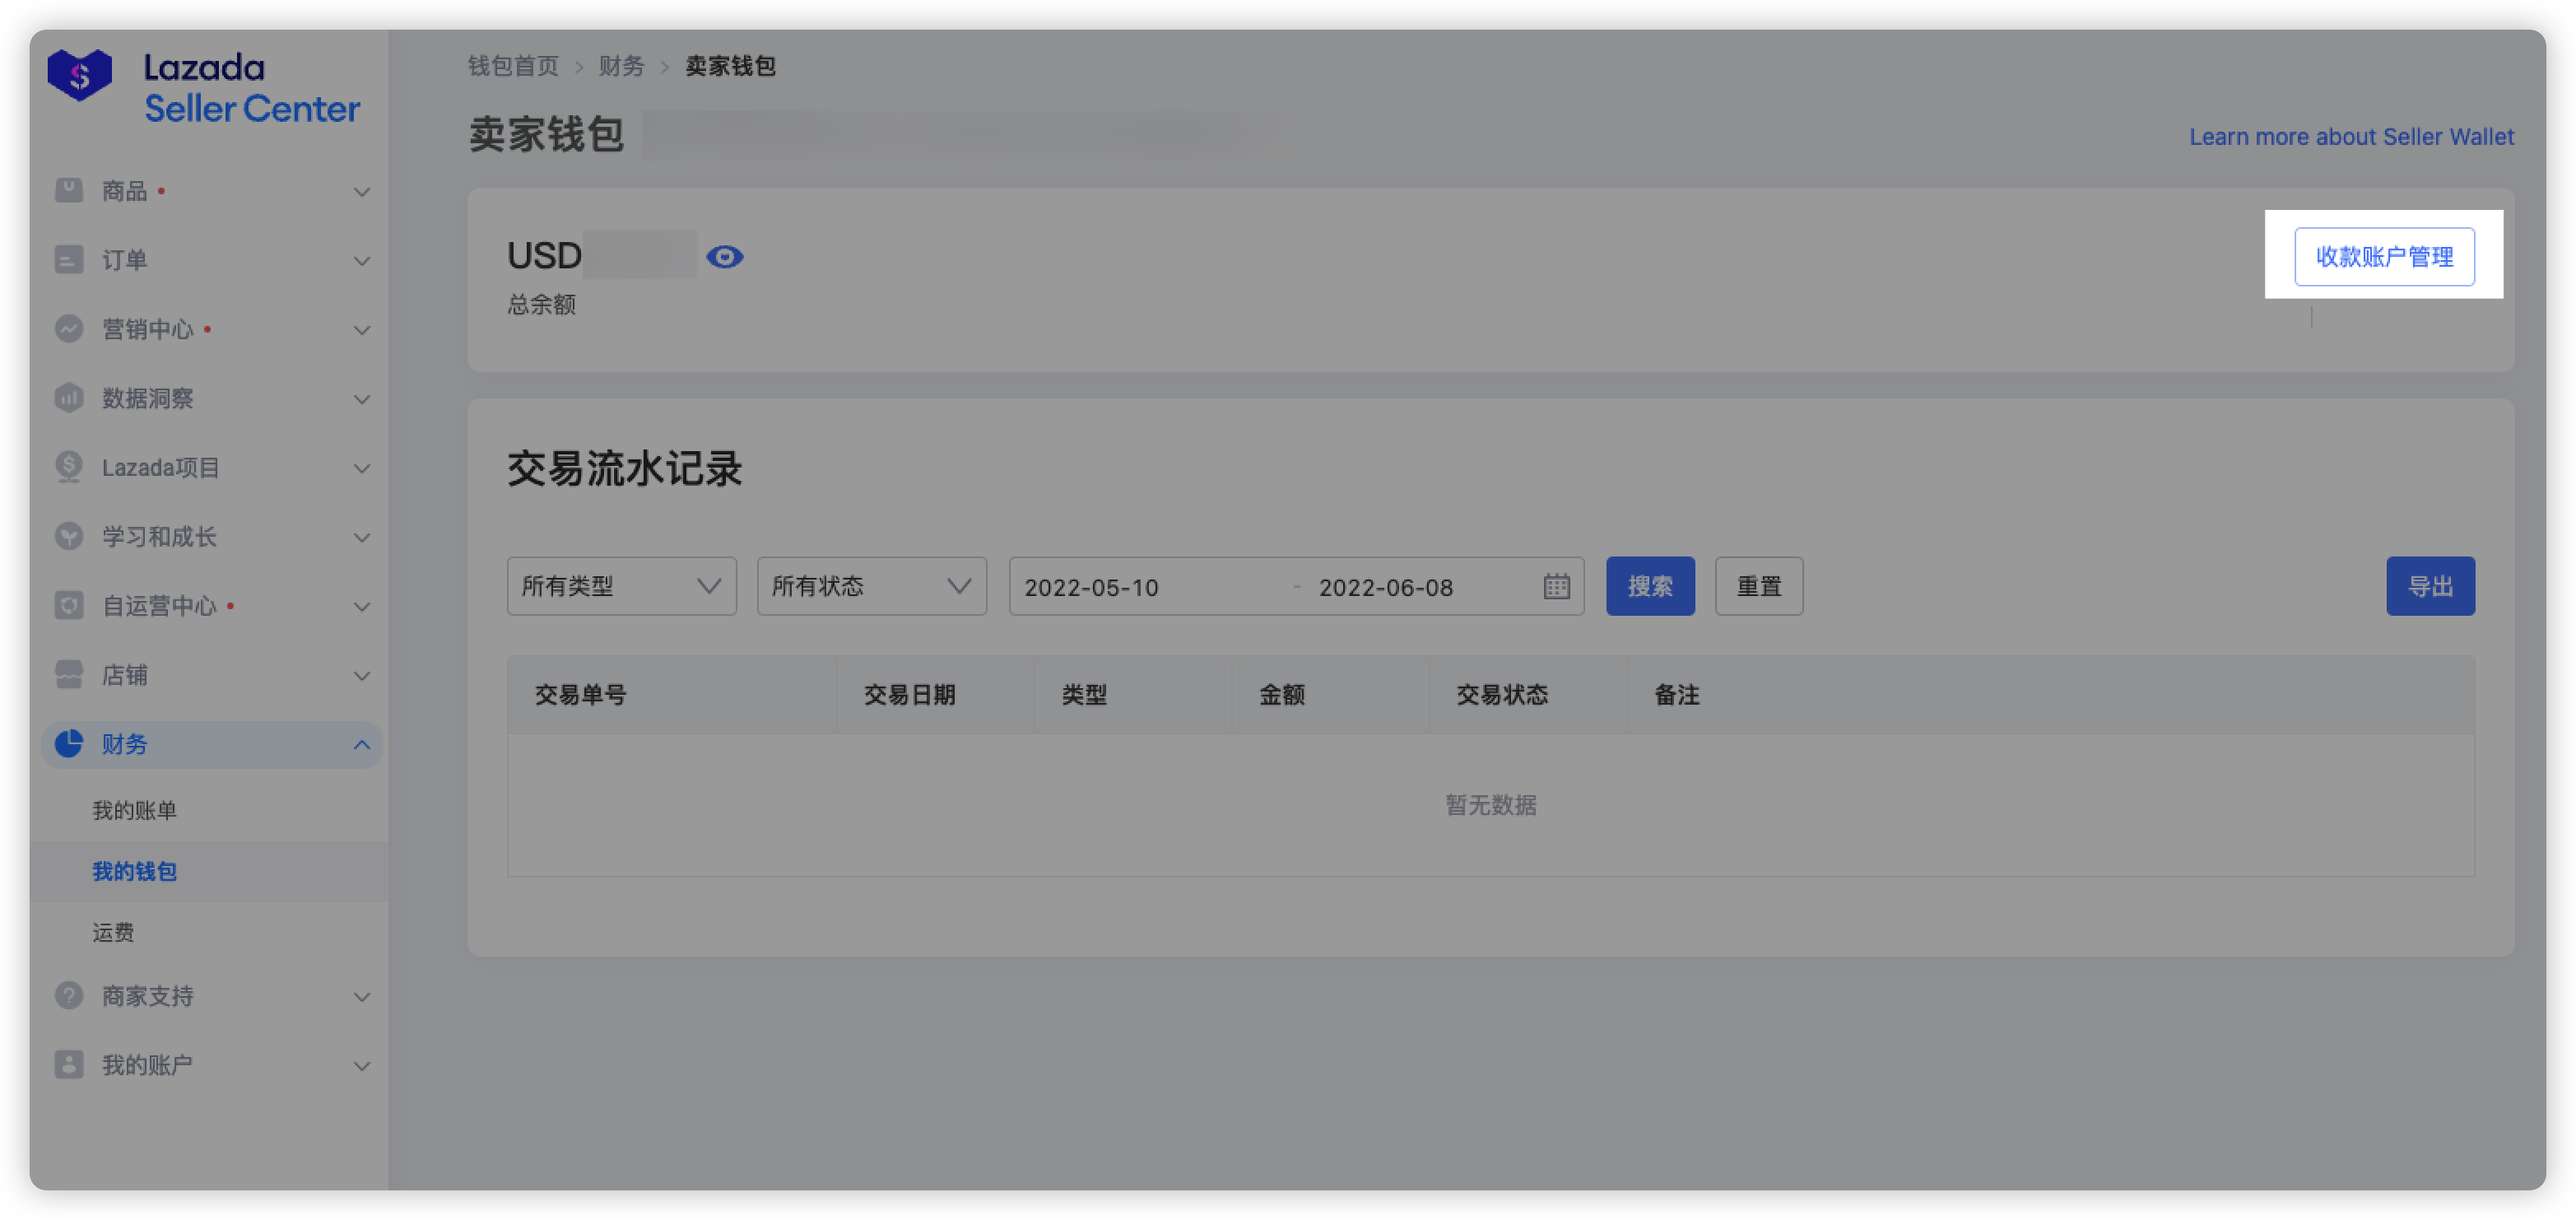Screen dimensions: 2576x1220
Task: Open the 所有状态 dropdown
Action: coord(870,586)
